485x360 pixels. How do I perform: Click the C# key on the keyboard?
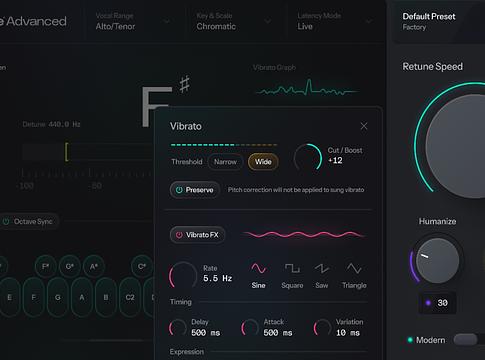142,267
